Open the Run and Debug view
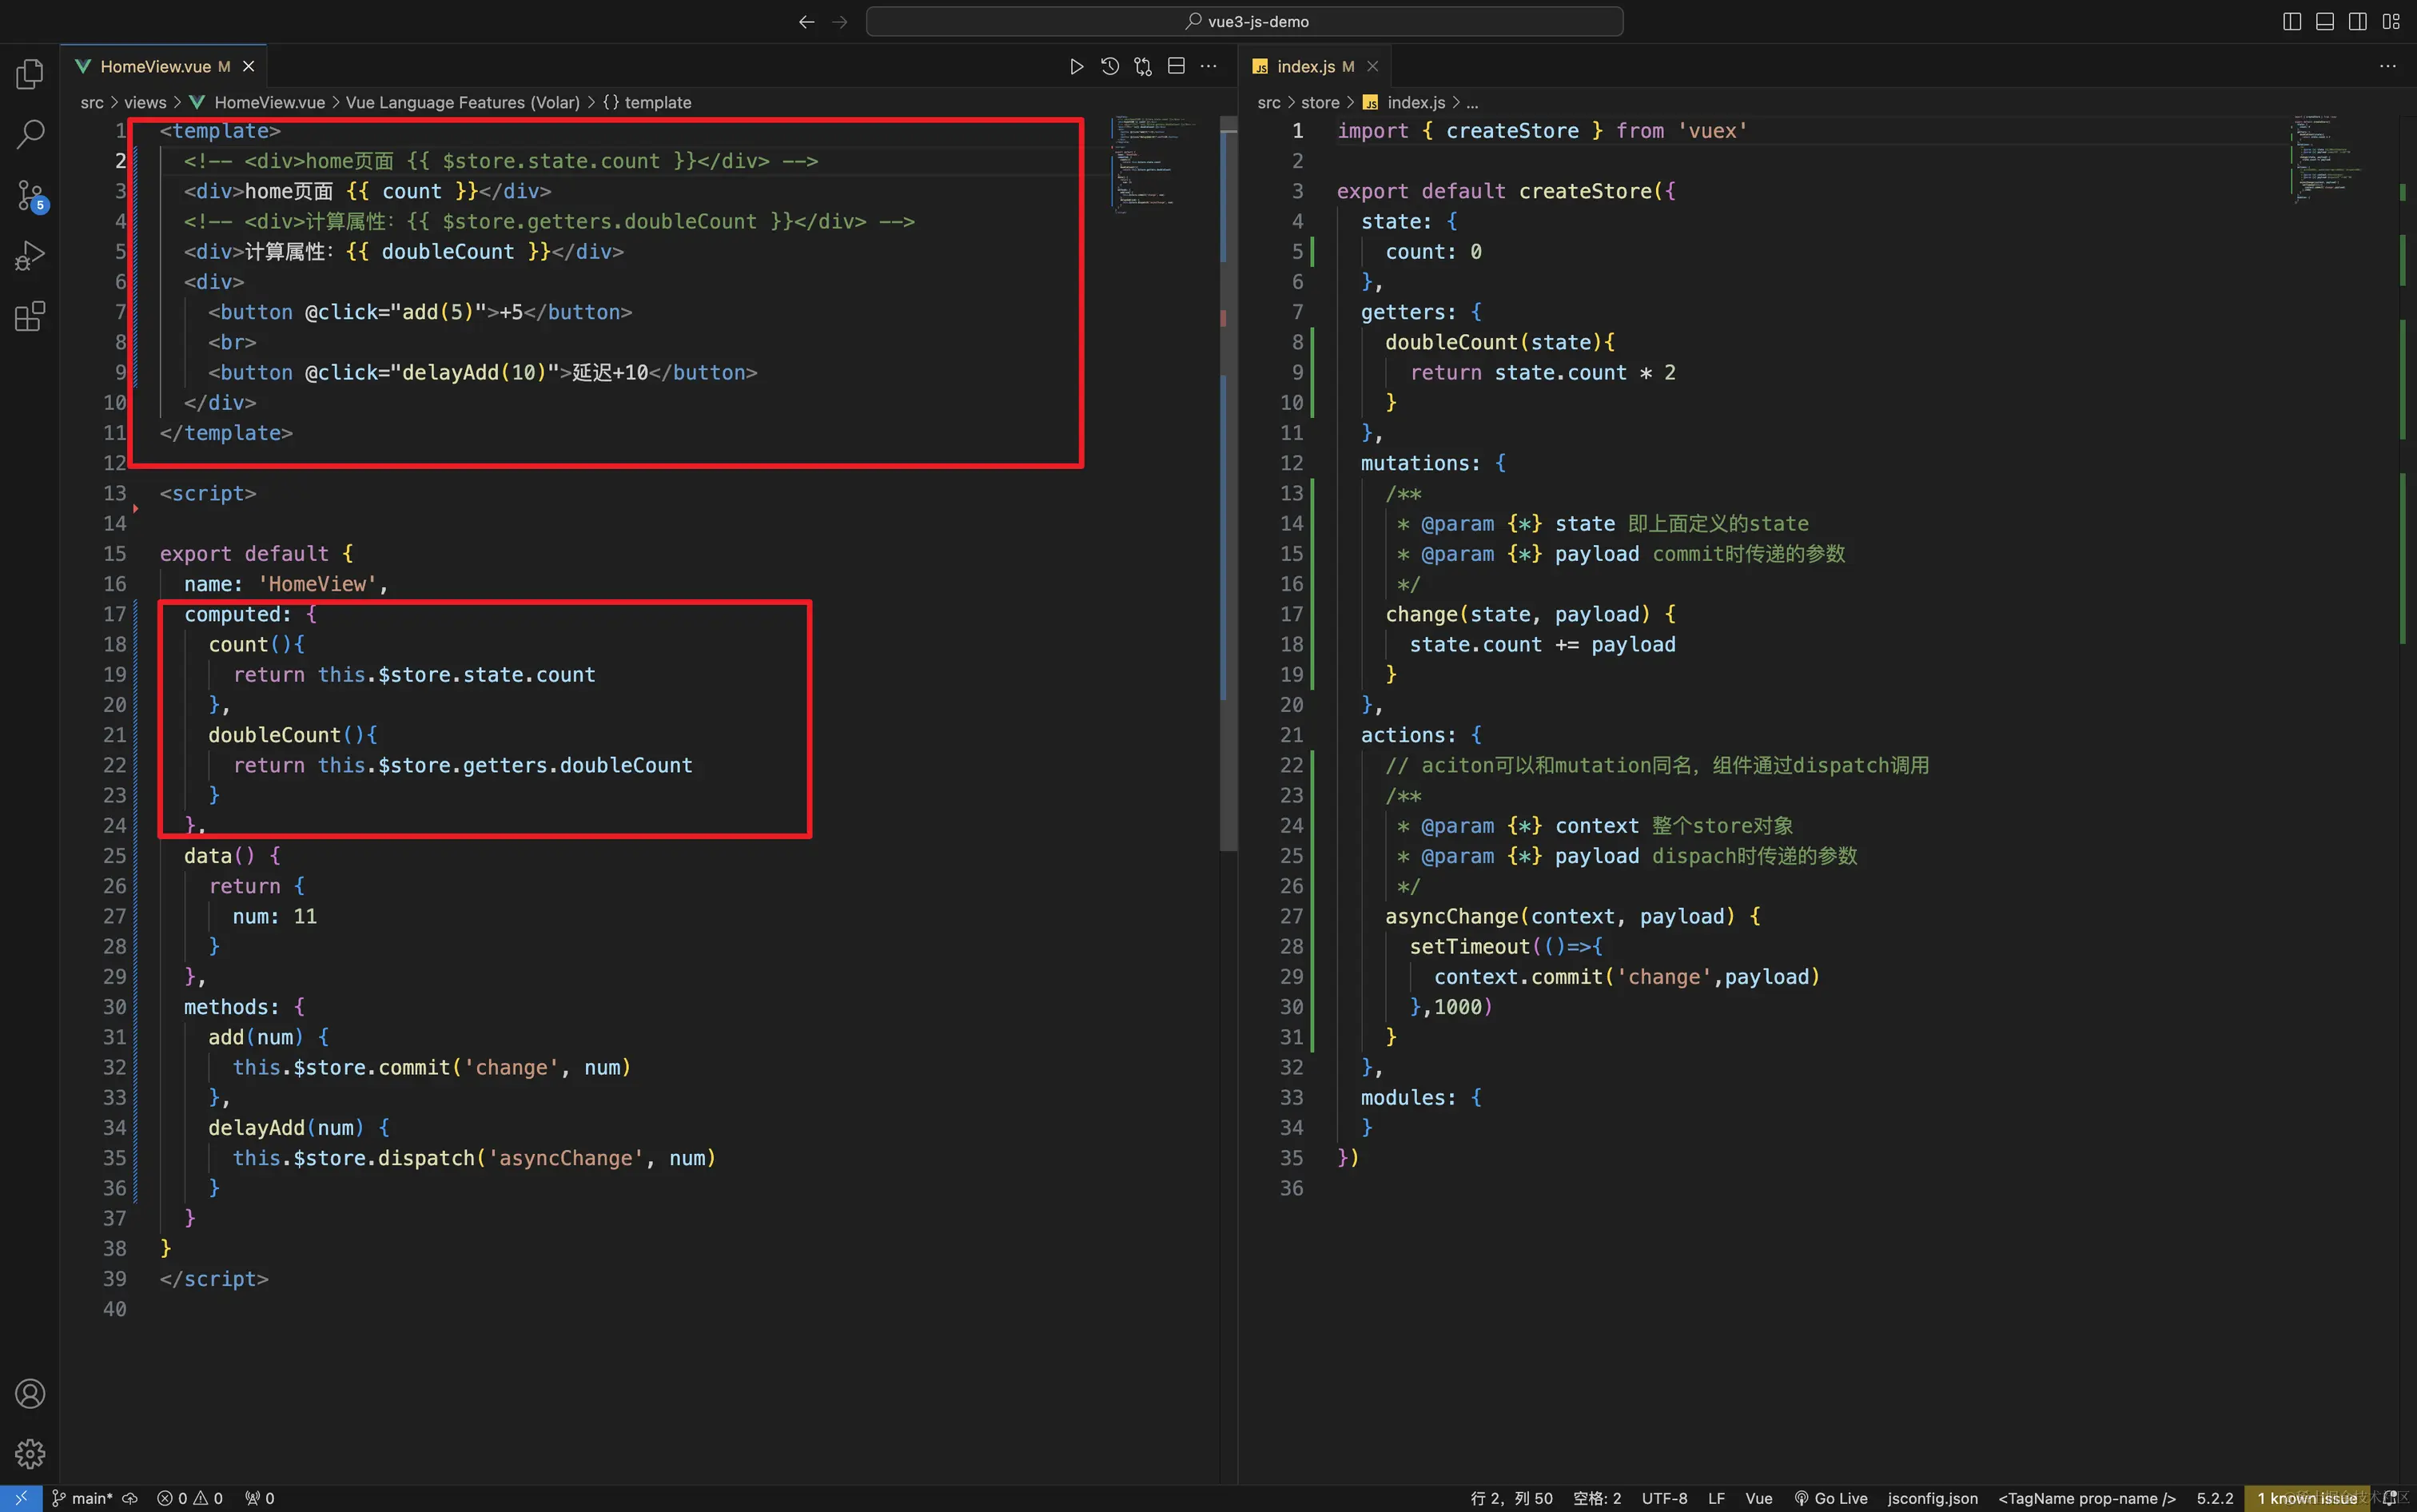Image resolution: width=2417 pixels, height=1512 pixels. pos(30,256)
